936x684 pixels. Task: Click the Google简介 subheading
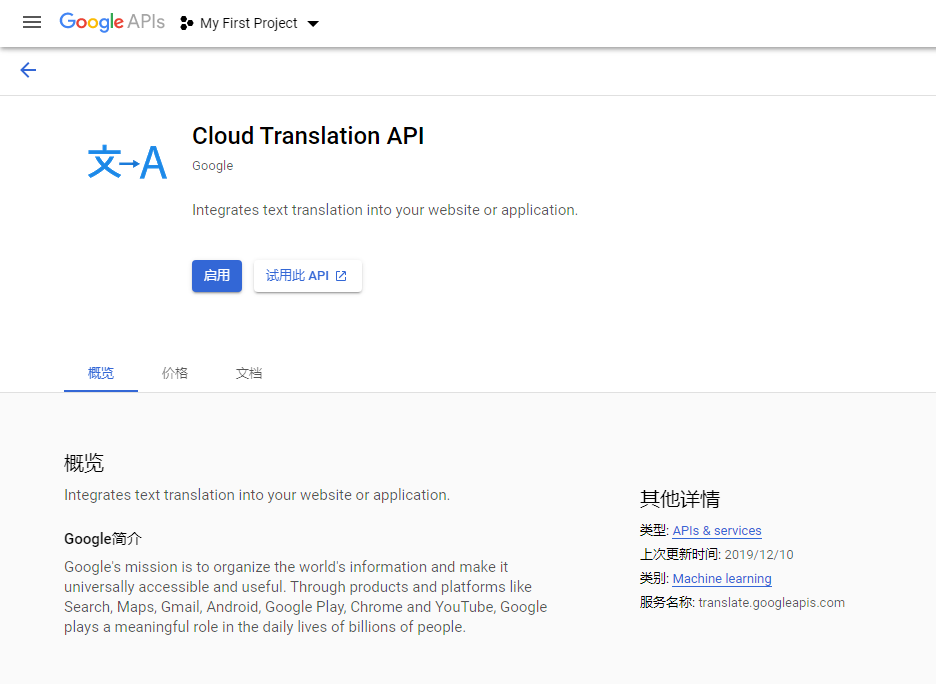pos(103,539)
